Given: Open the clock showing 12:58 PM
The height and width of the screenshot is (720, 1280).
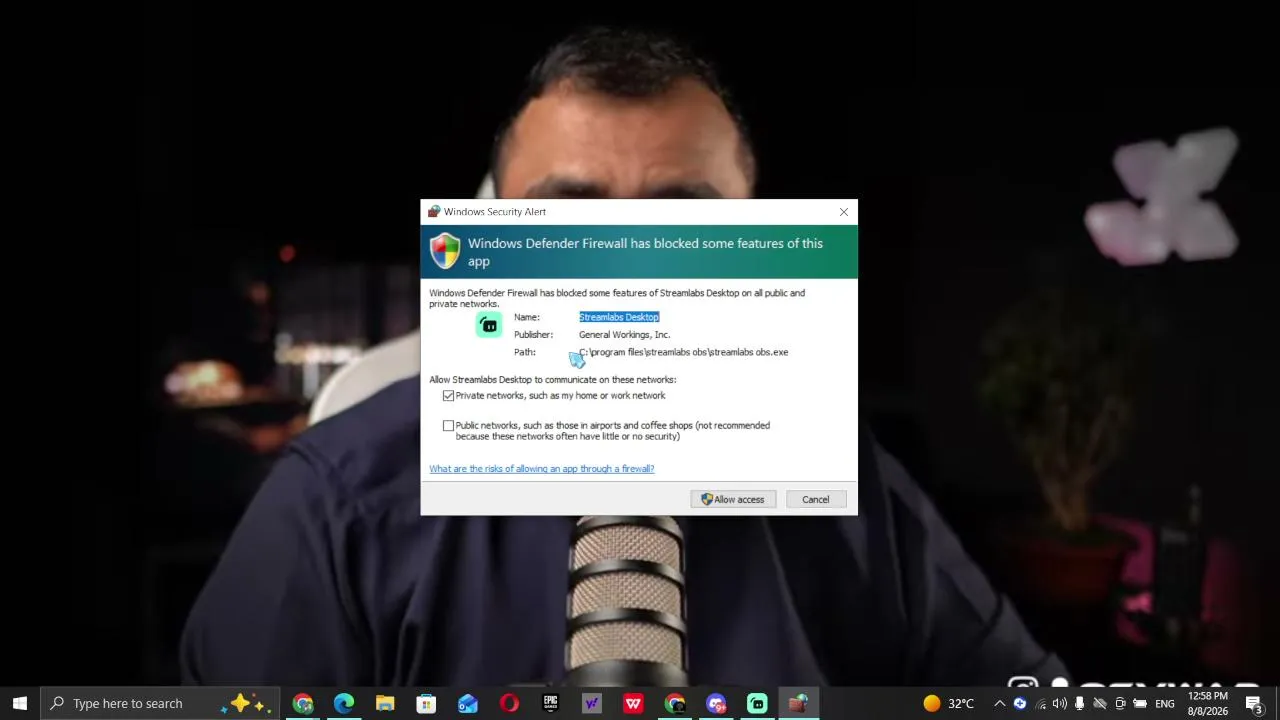Looking at the screenshot, I should point(1208,703).
